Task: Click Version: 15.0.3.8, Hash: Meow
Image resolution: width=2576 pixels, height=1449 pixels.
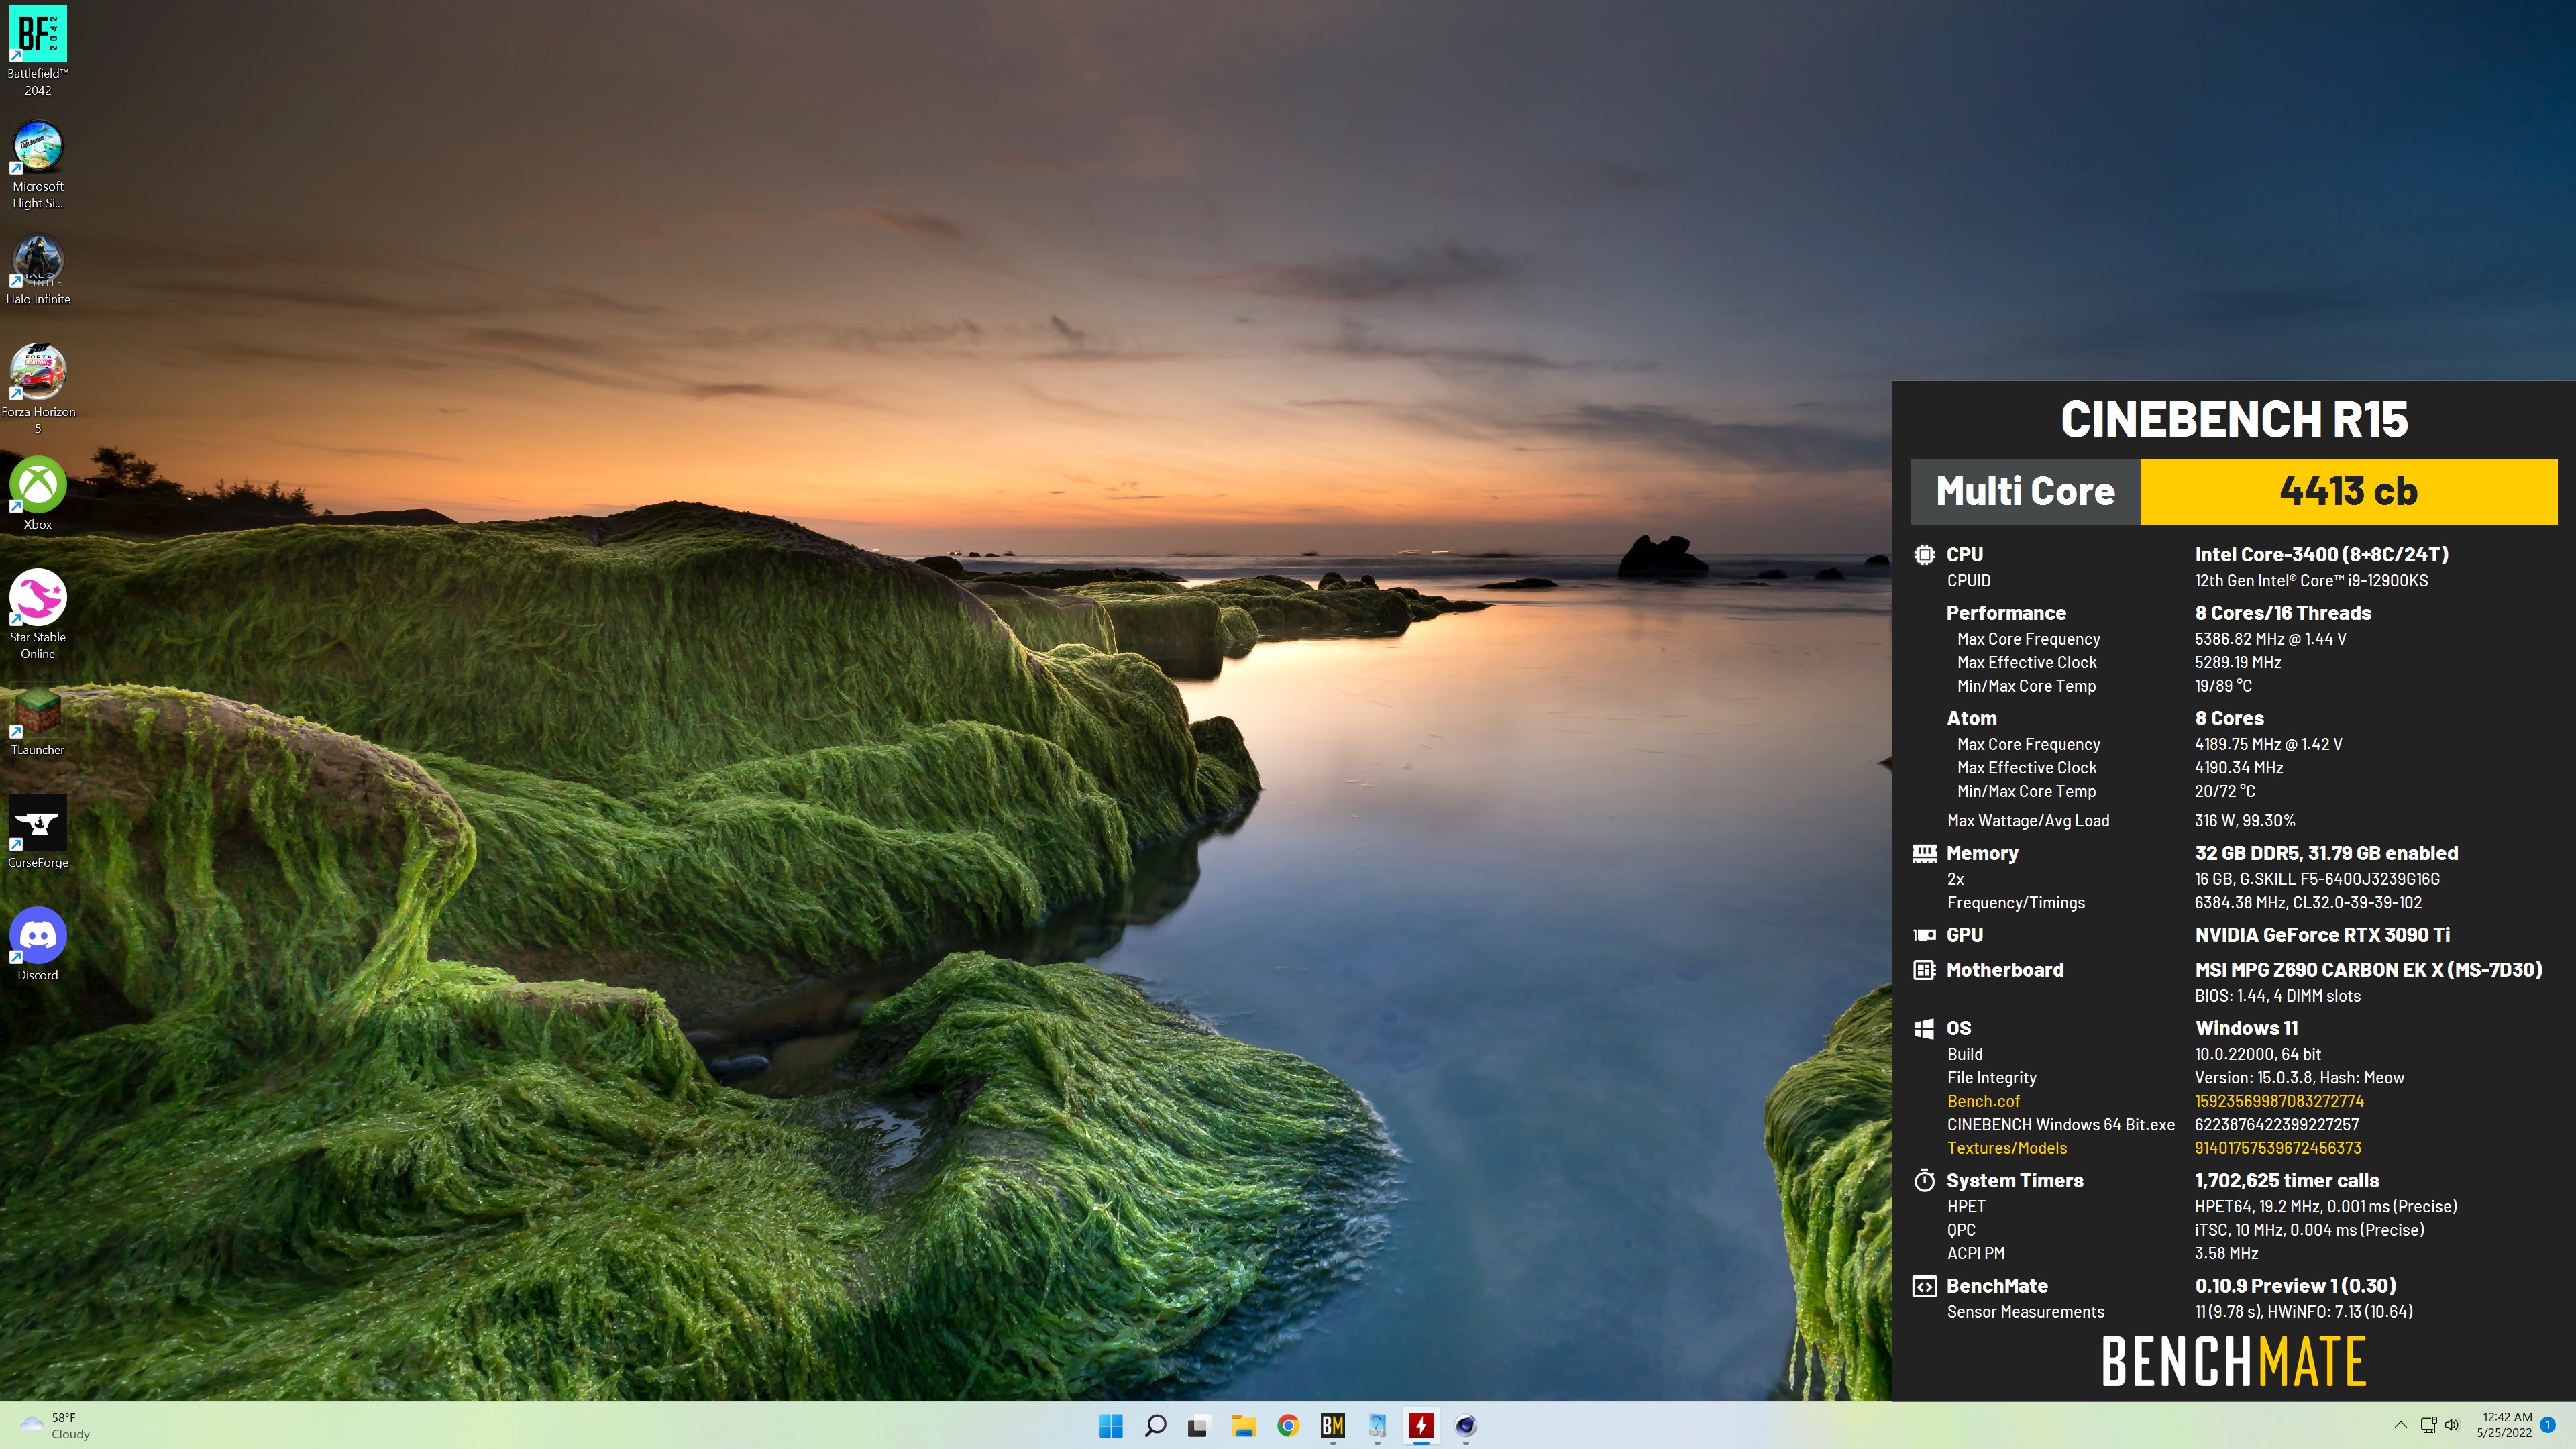Action: click(x=2299, y=1078)
